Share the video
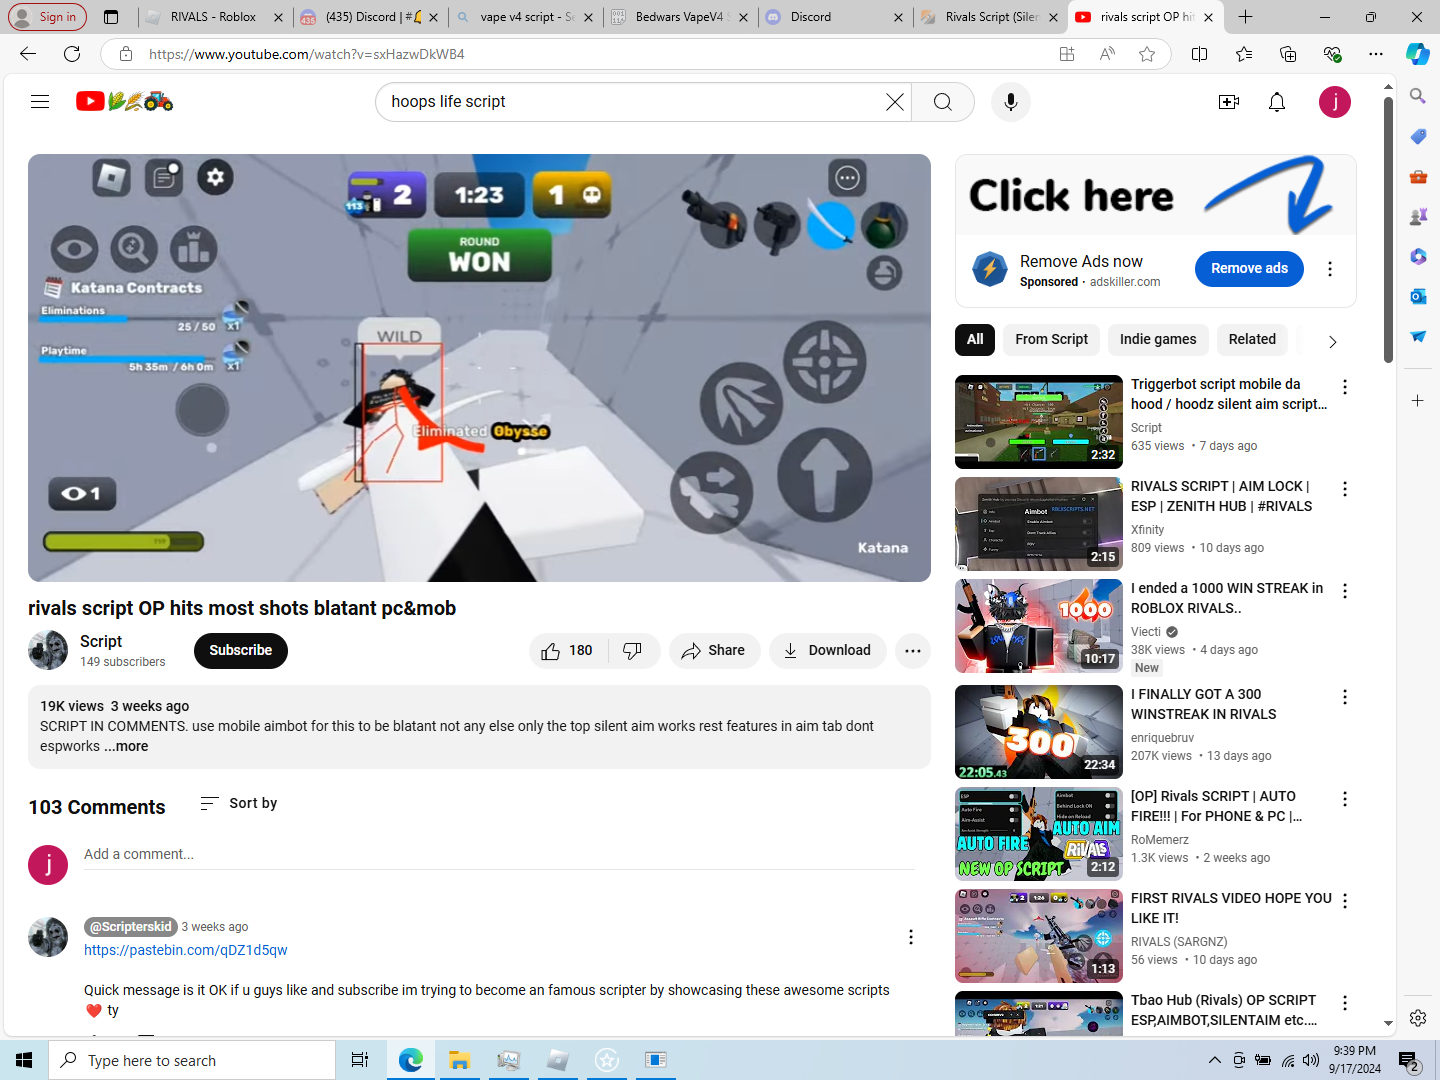Screen dimensions: 1440x1080 714,651
